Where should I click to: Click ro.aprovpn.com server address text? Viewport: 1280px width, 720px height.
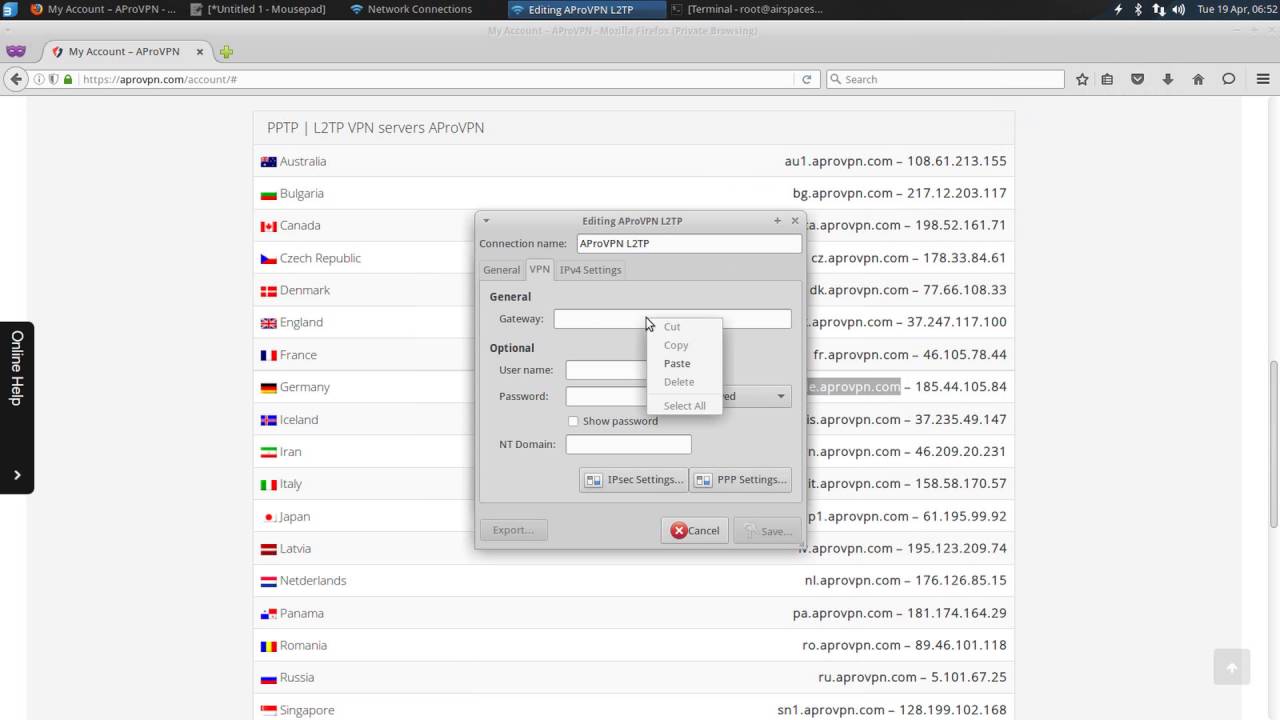[851, 645]
